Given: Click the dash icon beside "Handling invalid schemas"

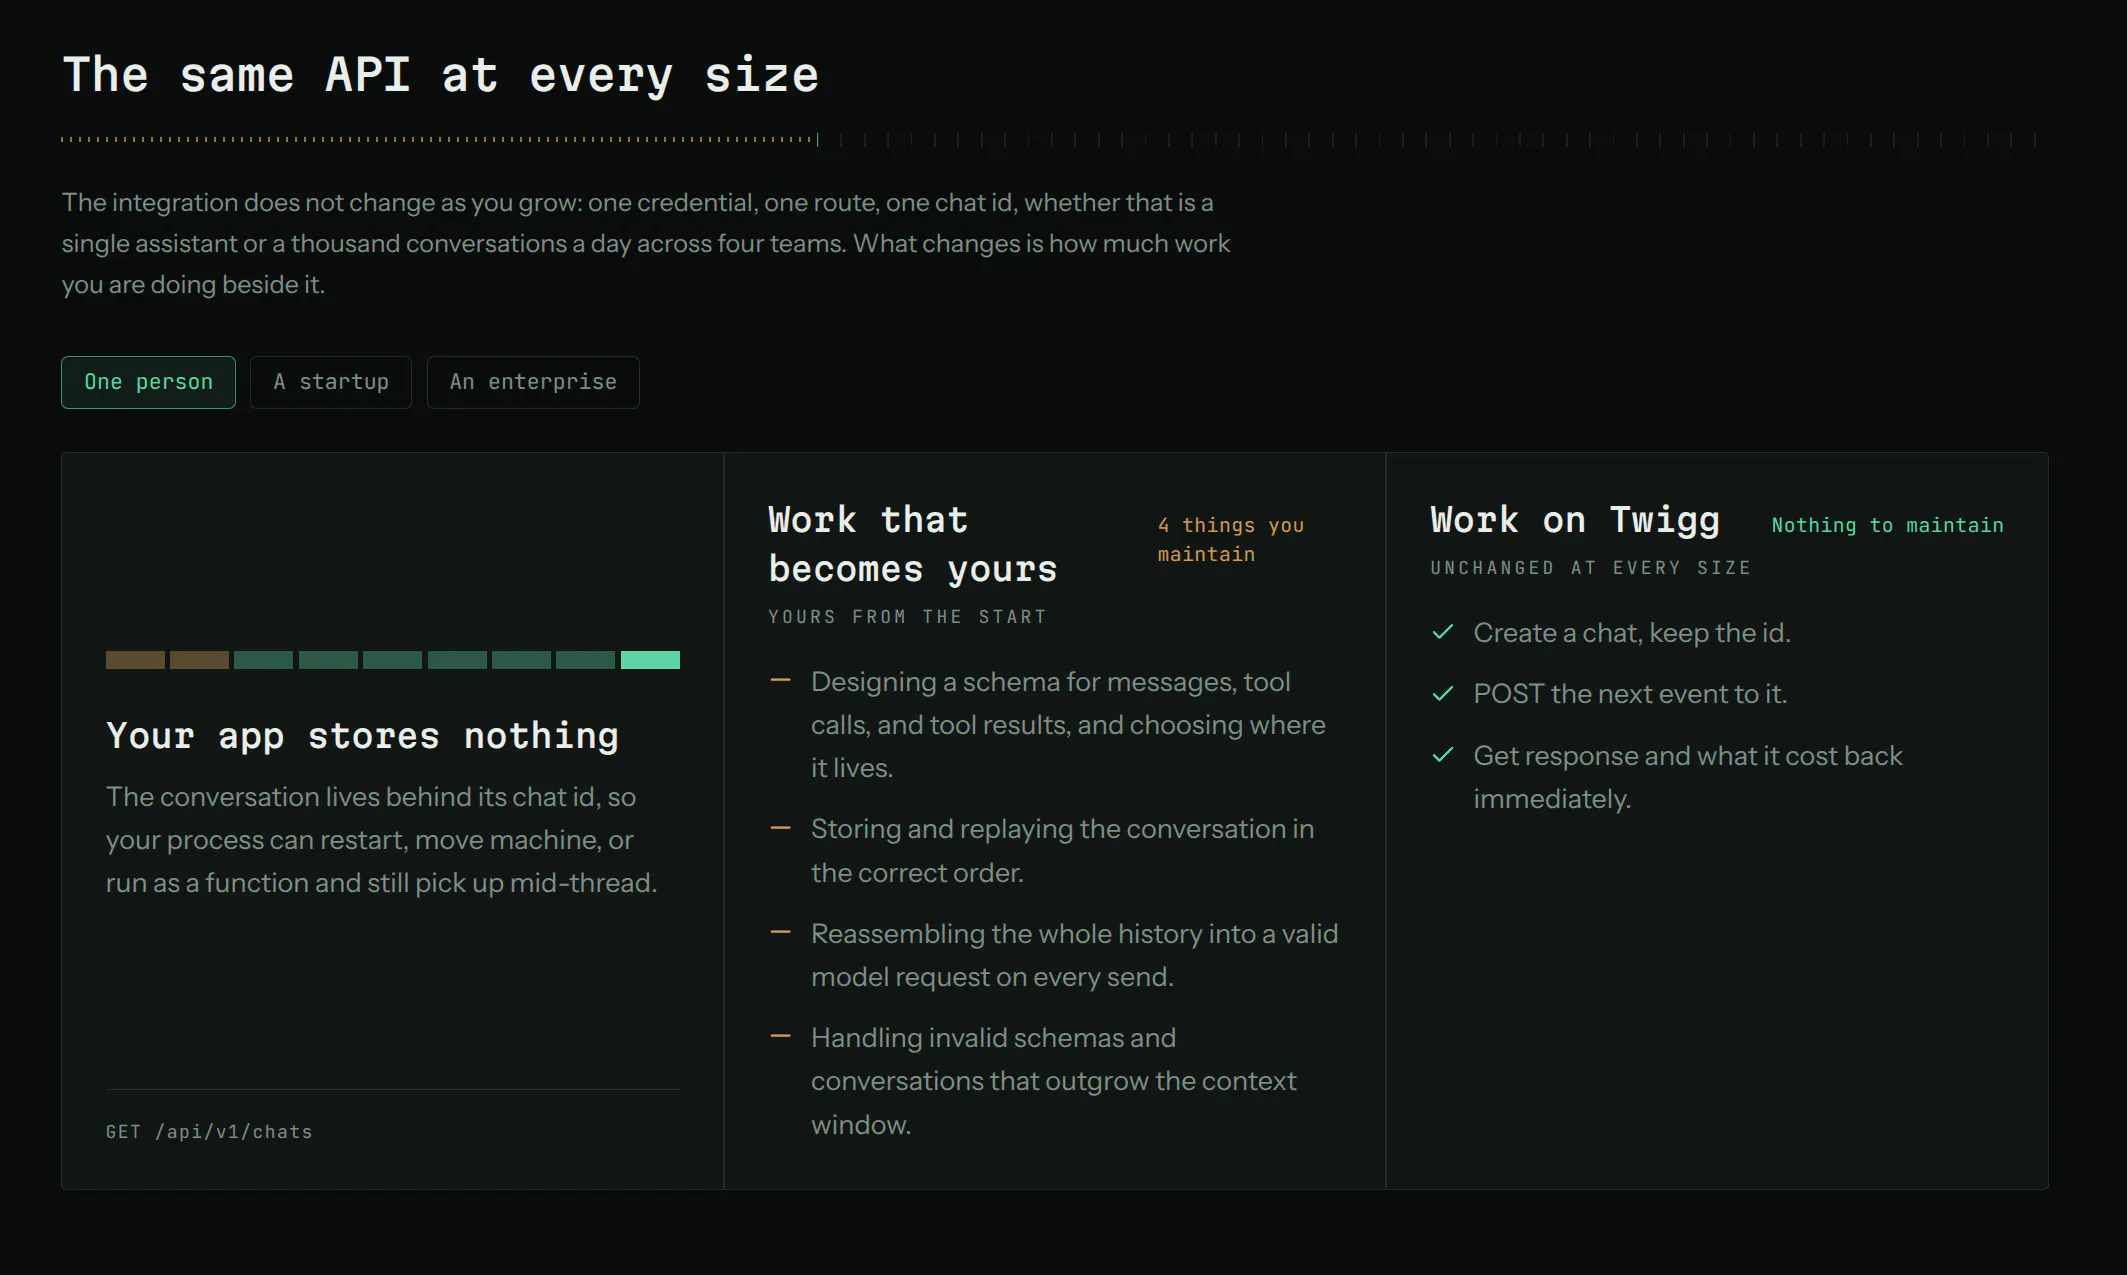Looking at the screenshot, I should 780,1037.
